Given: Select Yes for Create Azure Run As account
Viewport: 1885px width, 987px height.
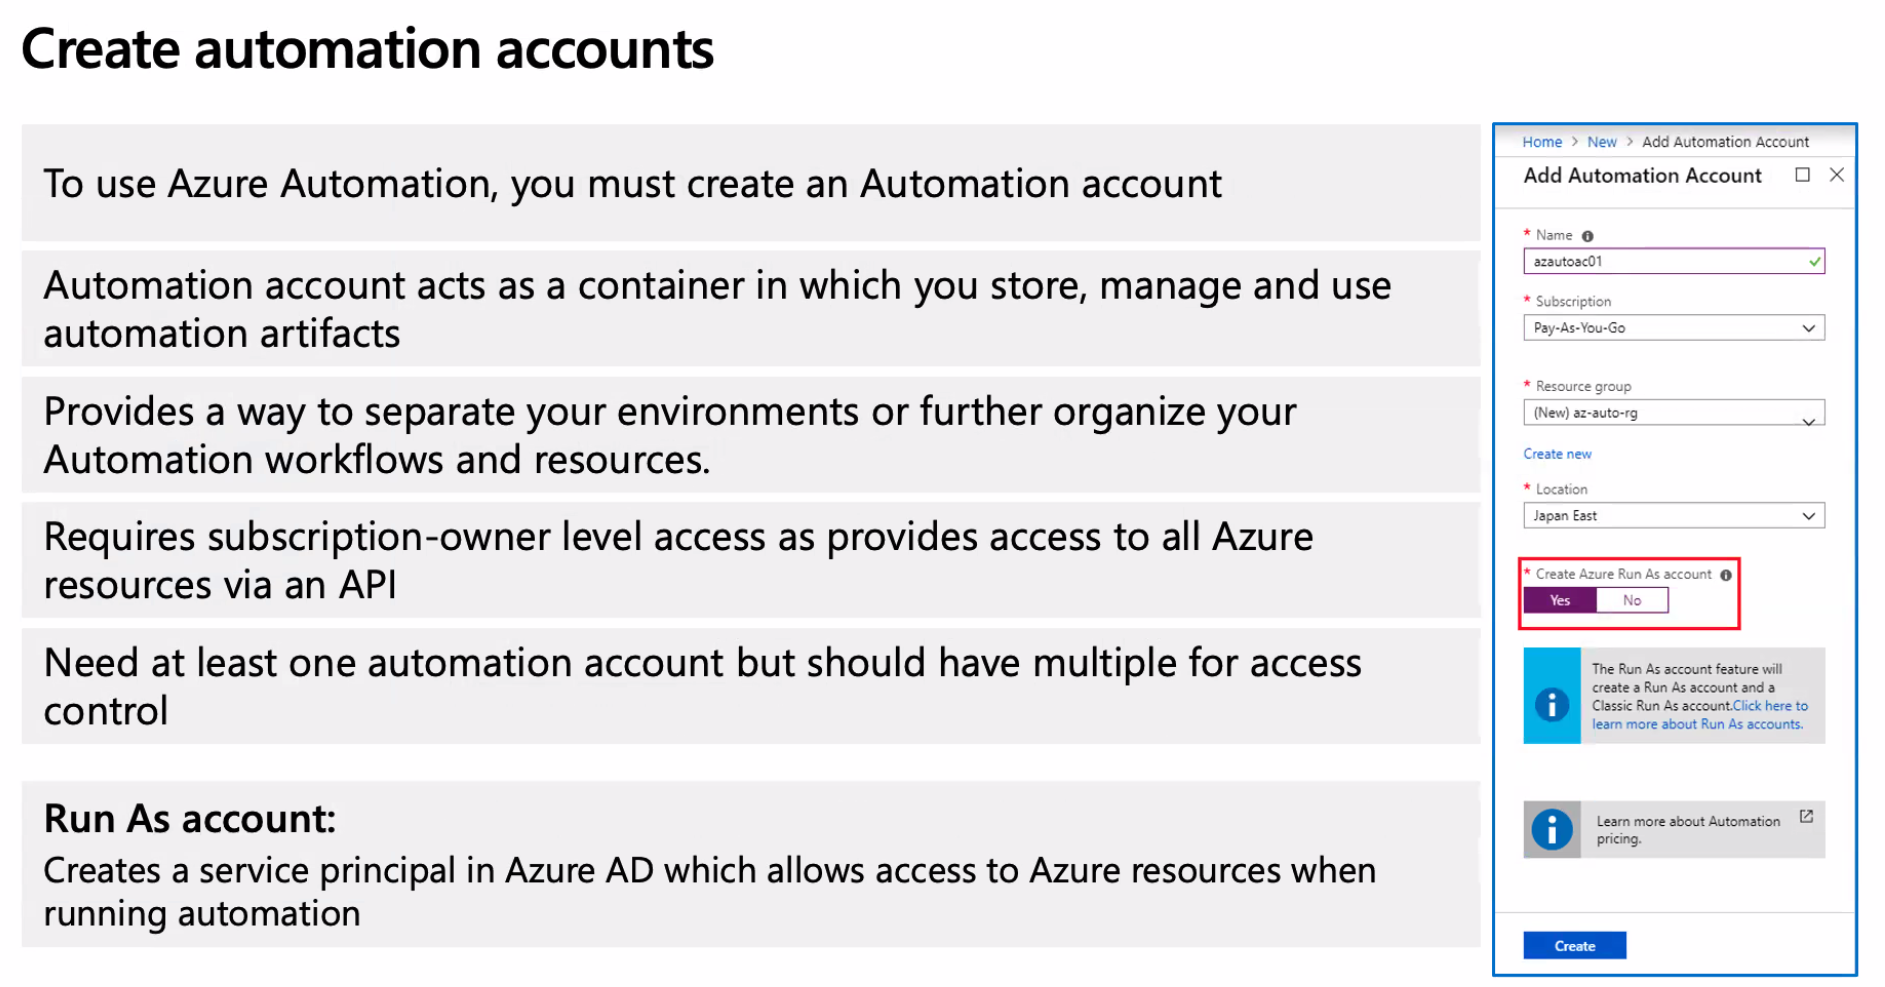Looking at the screenshot, I should pos(1560,600).
